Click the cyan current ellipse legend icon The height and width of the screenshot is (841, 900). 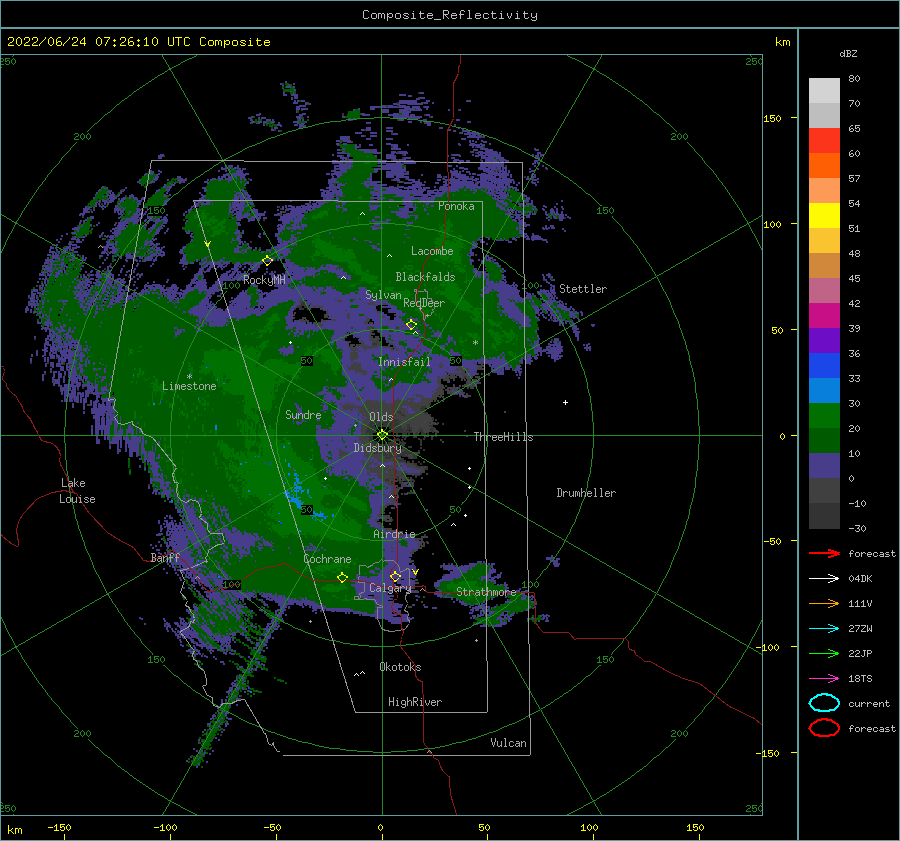click(824, 703)
